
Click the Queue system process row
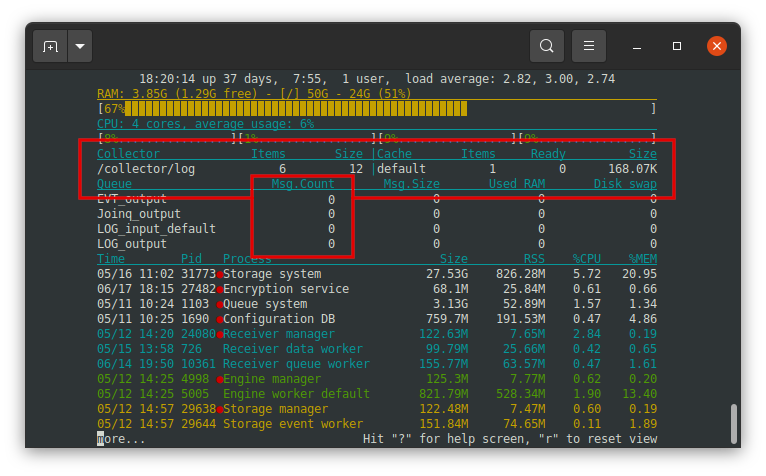pyautogui.click(x=377, y=304)
